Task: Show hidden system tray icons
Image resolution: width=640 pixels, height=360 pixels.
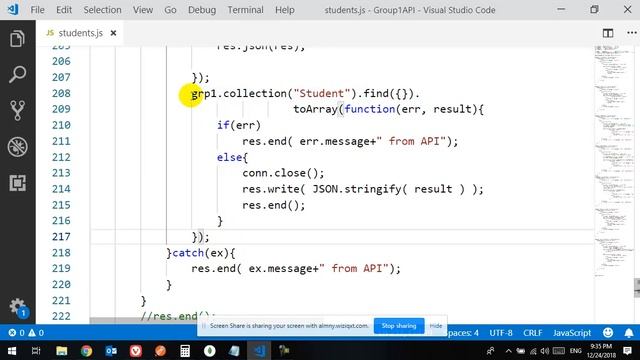Action: [508, 351]
